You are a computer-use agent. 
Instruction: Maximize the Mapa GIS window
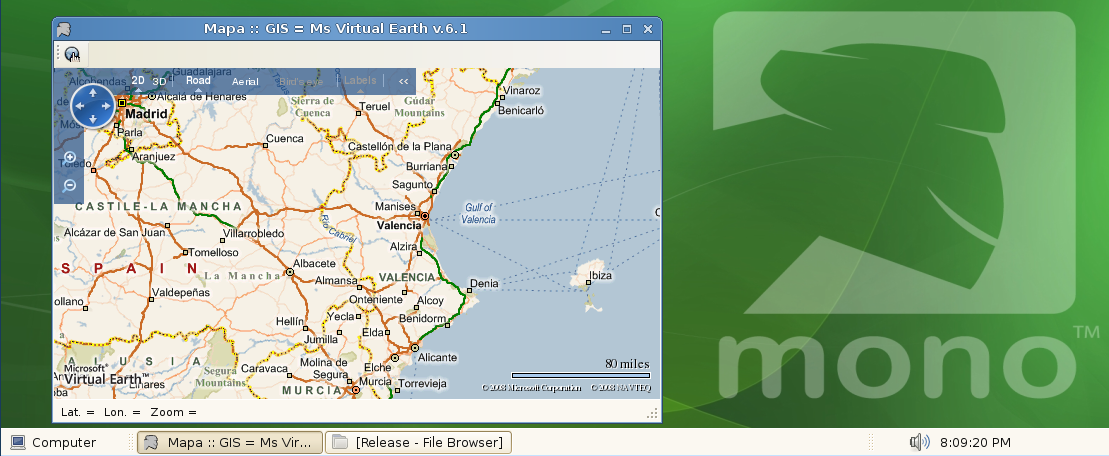coord(627,29)
